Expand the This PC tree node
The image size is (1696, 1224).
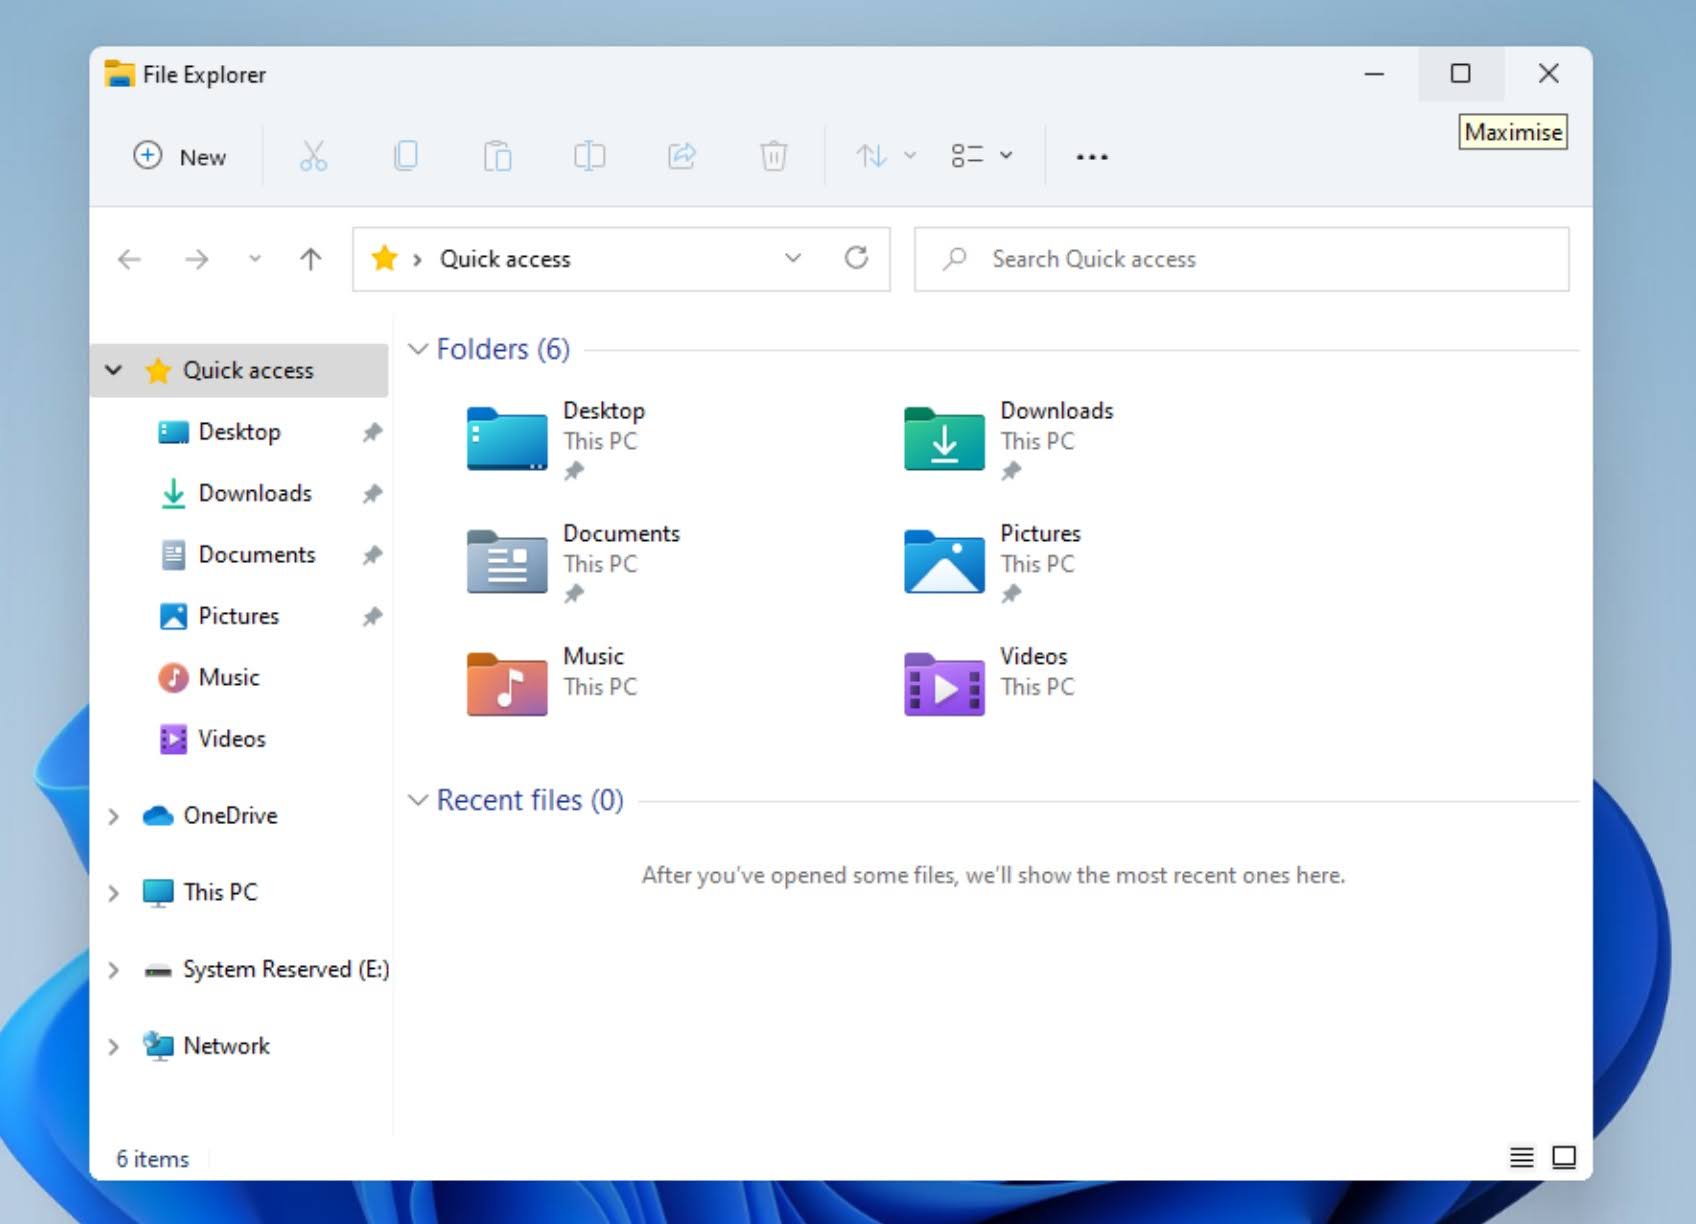(x=114, y=892)
